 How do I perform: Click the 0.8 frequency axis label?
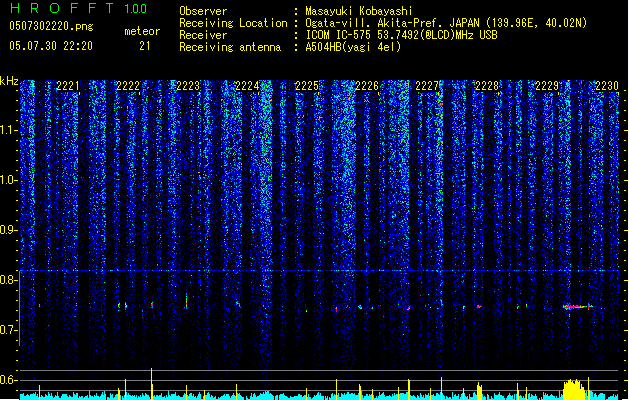[x=9, y=280]
